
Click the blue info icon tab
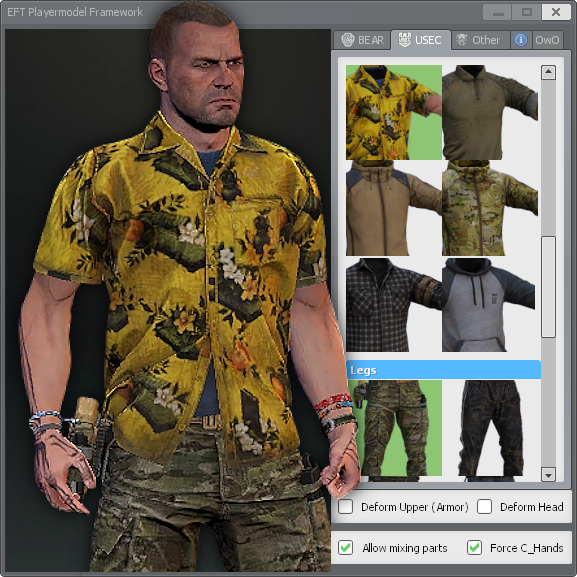tap(521, 40)
